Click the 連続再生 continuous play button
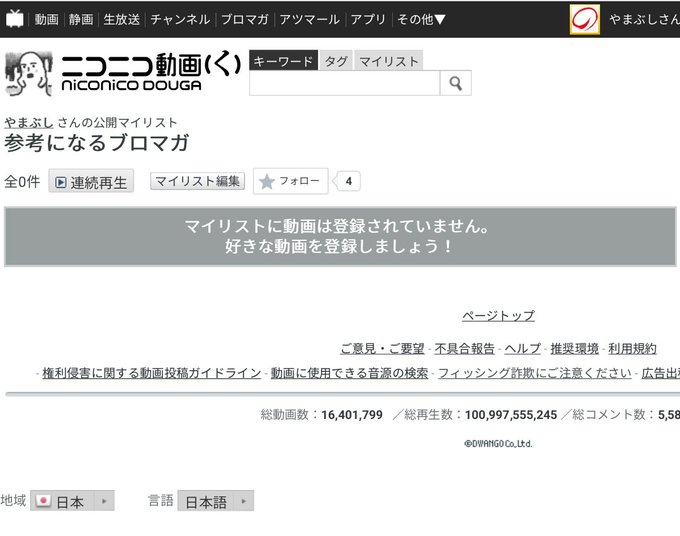The width and height of the screenshot is (680, 536). (x=91, y=182)
